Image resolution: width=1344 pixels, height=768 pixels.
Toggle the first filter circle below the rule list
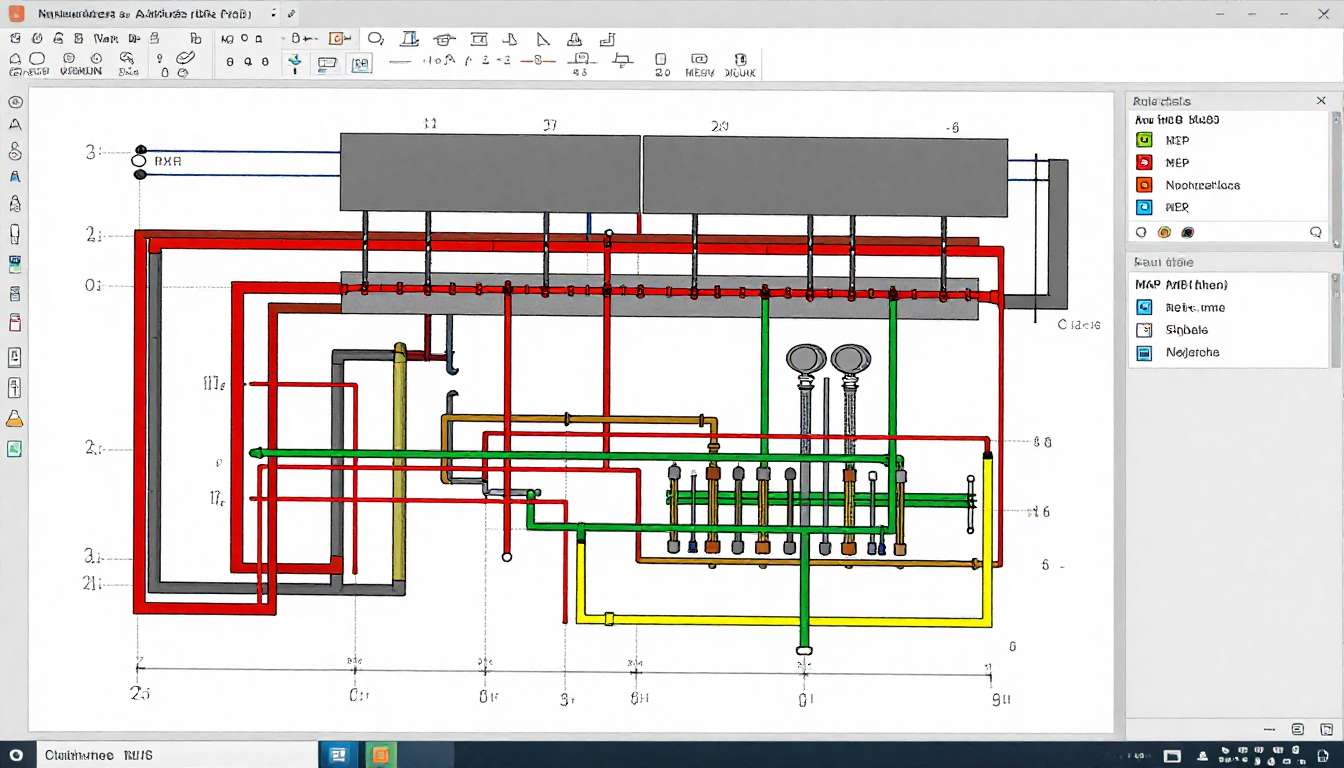tap(1141, 231)
